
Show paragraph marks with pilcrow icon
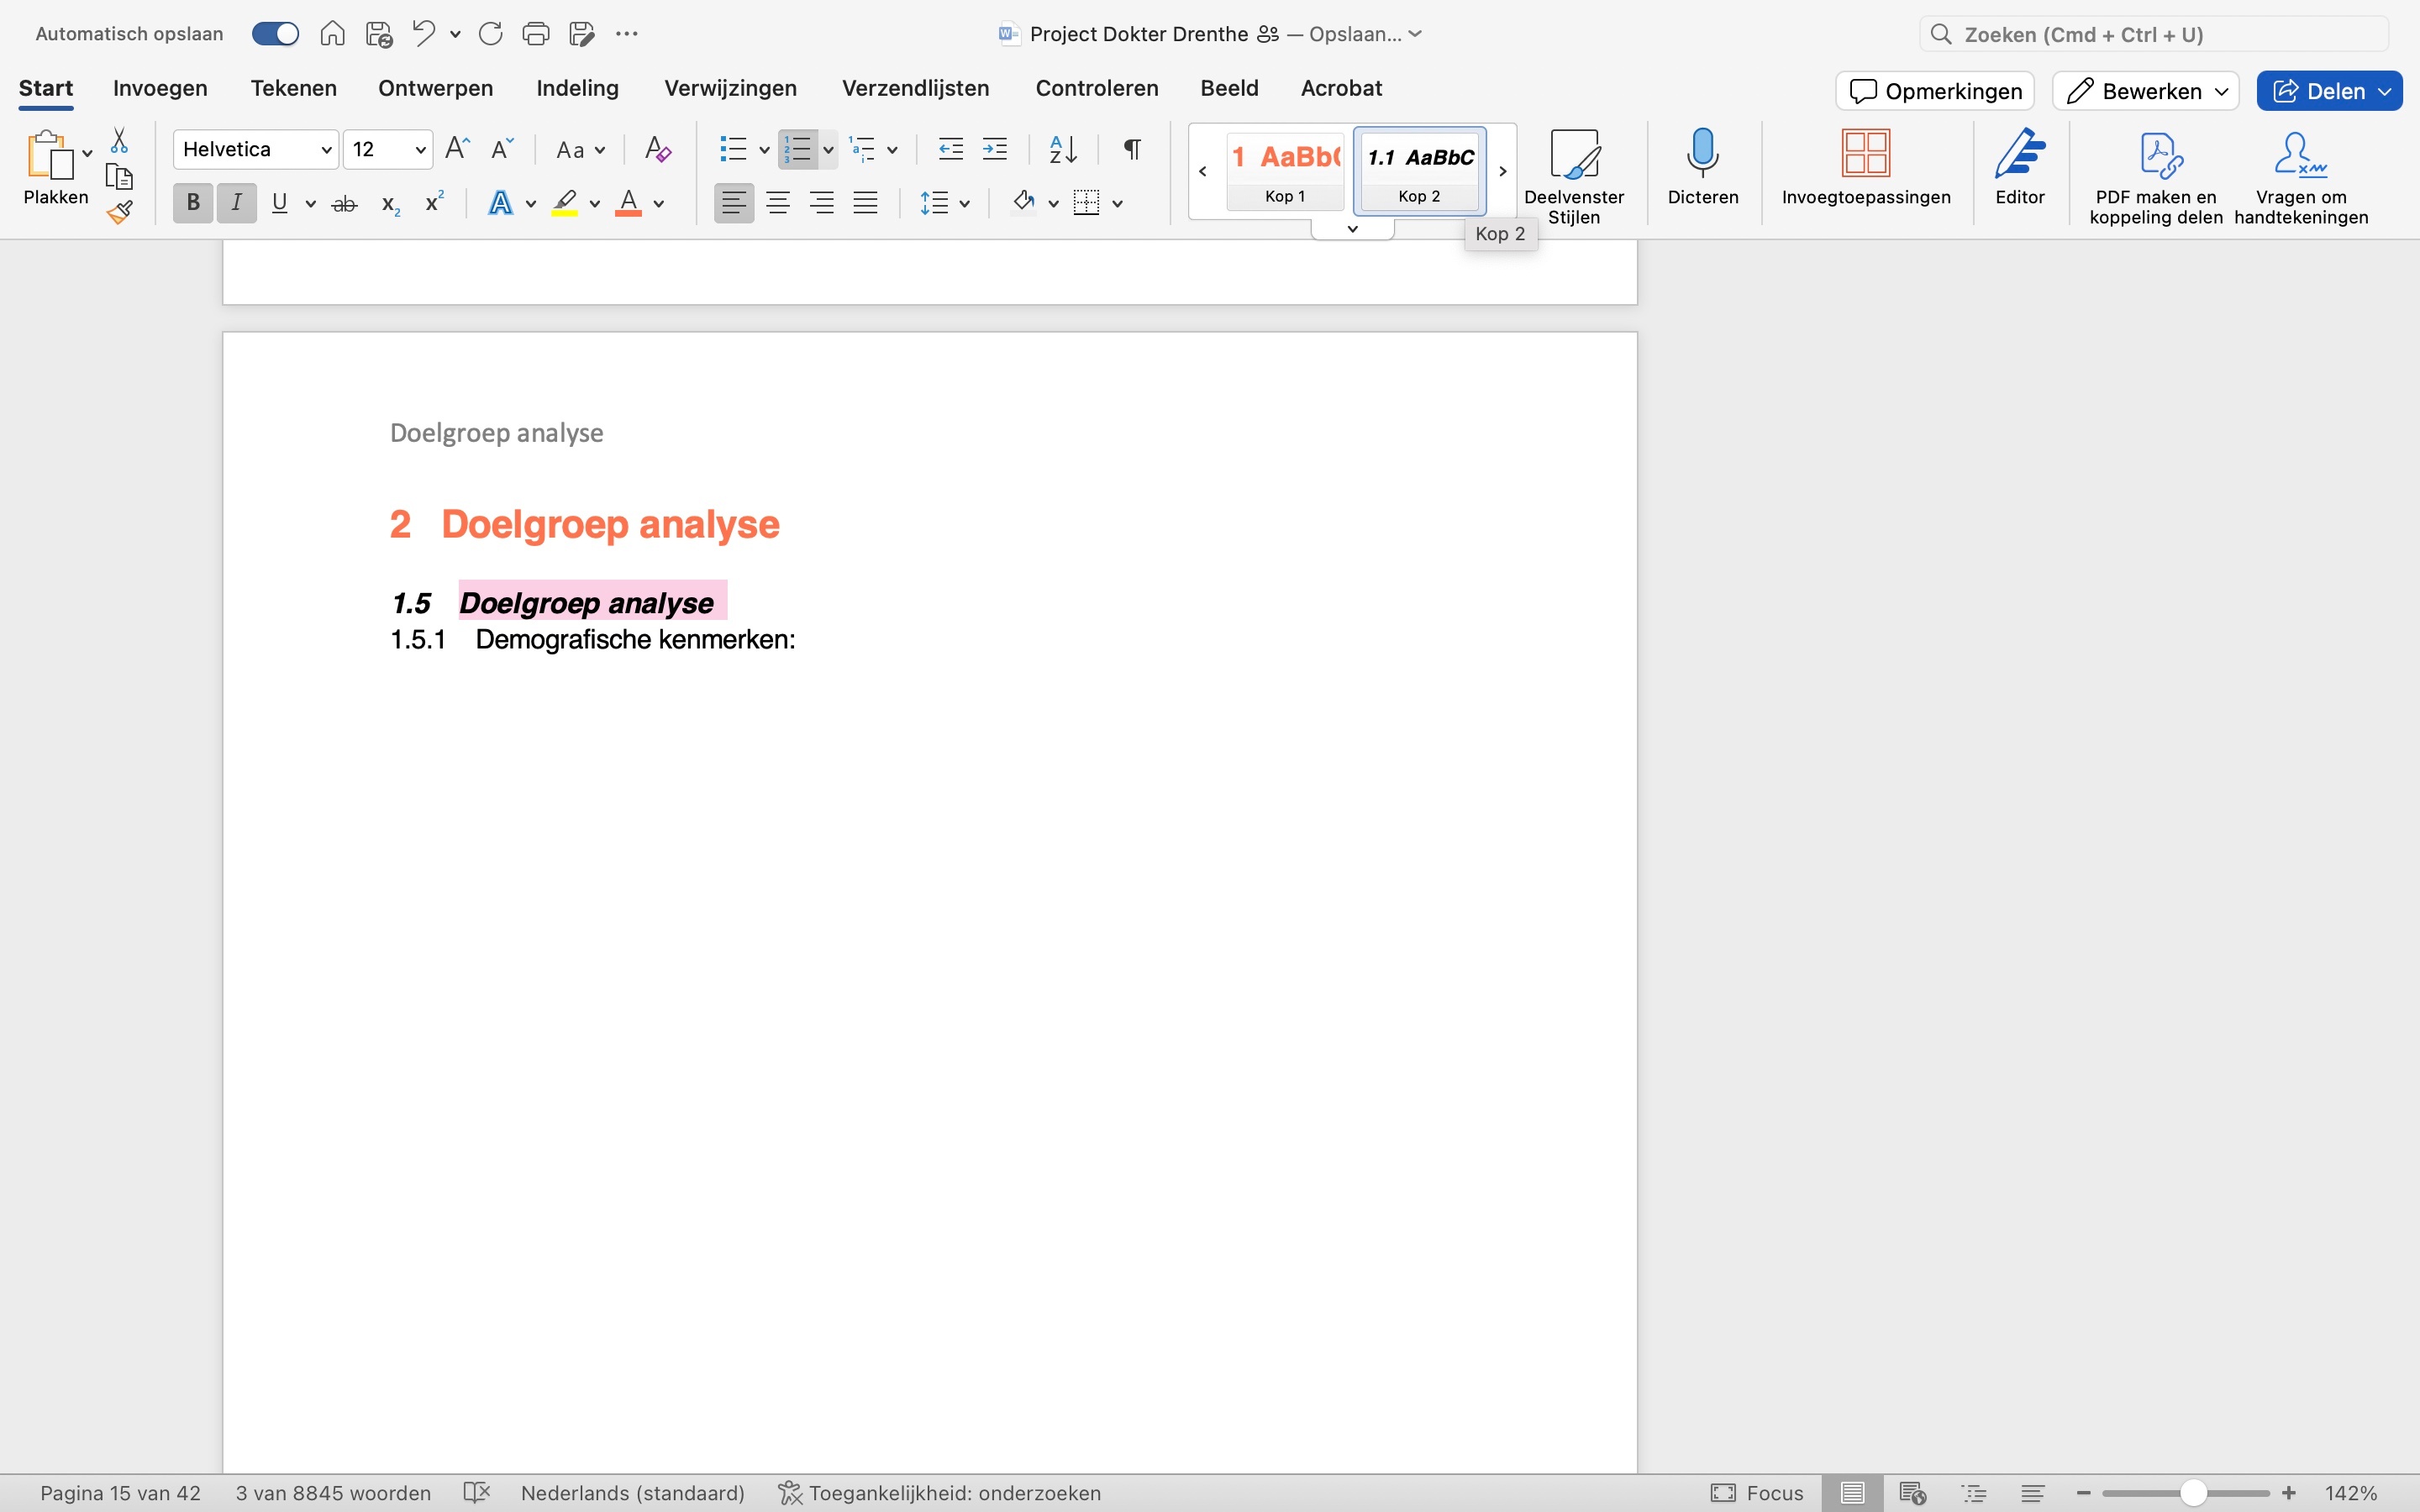(1132, 150)
